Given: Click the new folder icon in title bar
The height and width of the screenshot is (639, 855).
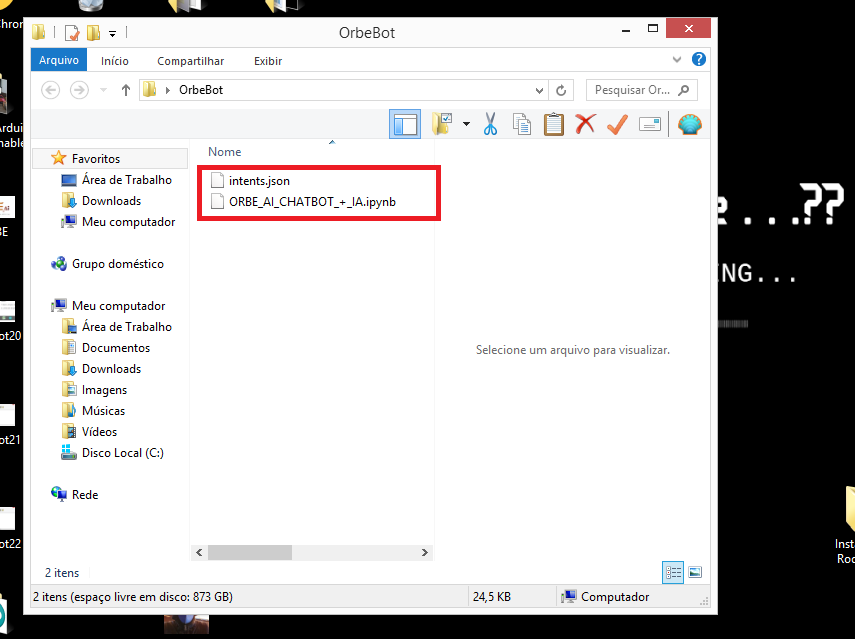Looking at the screenshot, I should point(93,33).
